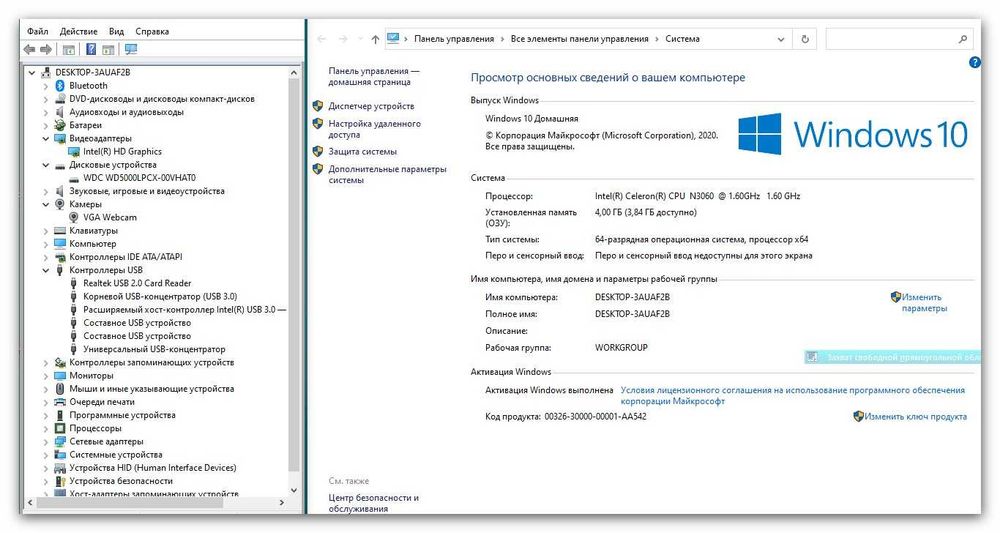Collapse the Видеоадаптеры node
The width and height of the screenshot is (1000, 533).
tap(45, 138)
